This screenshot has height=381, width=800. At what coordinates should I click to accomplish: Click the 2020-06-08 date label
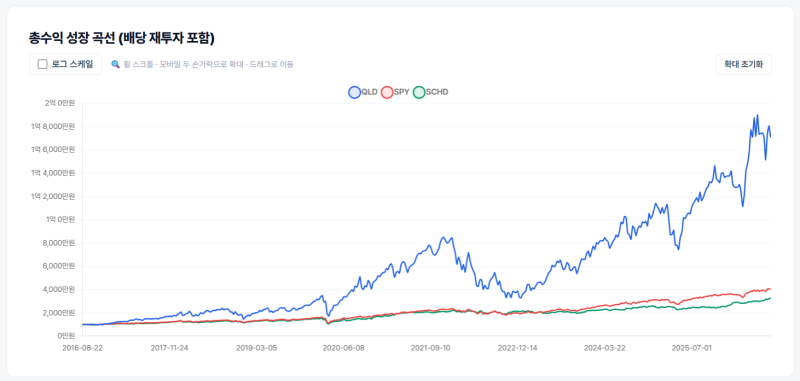click(344, 348)
